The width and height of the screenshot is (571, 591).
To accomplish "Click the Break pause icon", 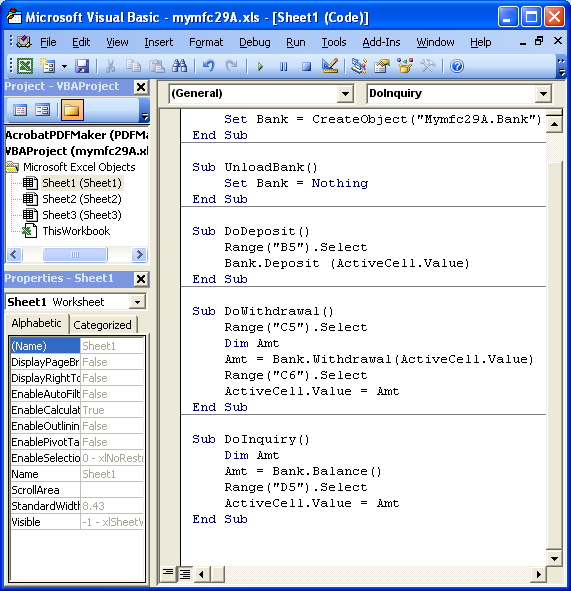I will [x=283, y=67].
